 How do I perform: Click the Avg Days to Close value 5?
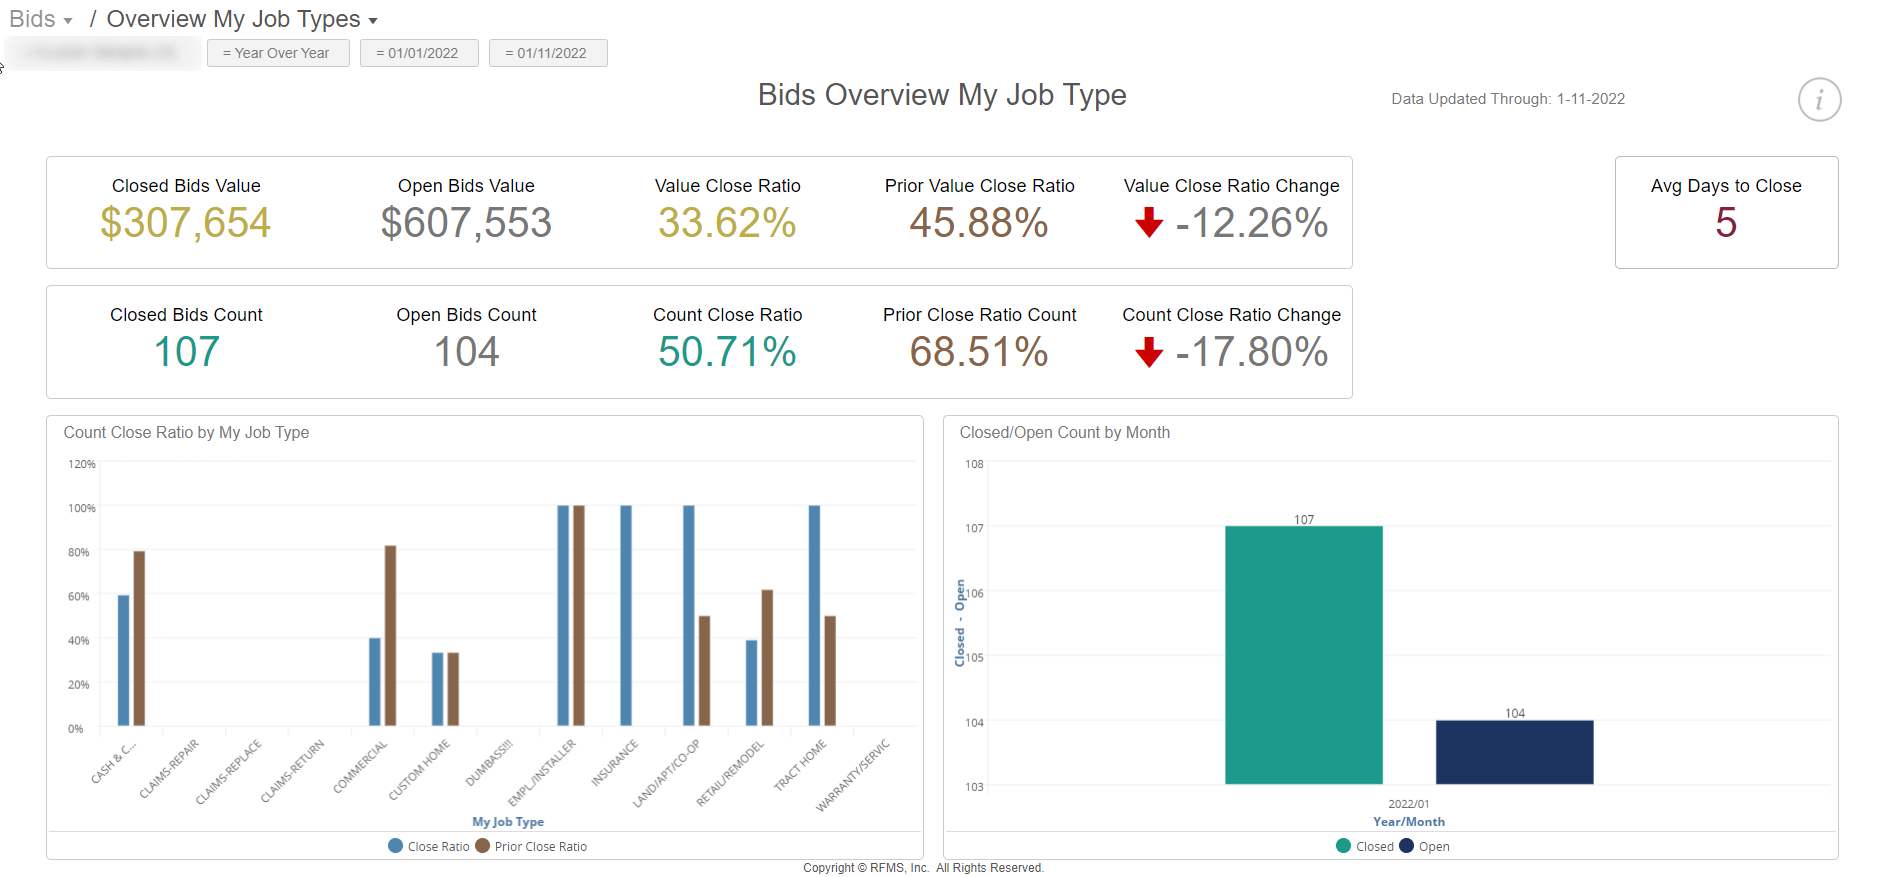pyautogui.click(x=1726, y=223)
